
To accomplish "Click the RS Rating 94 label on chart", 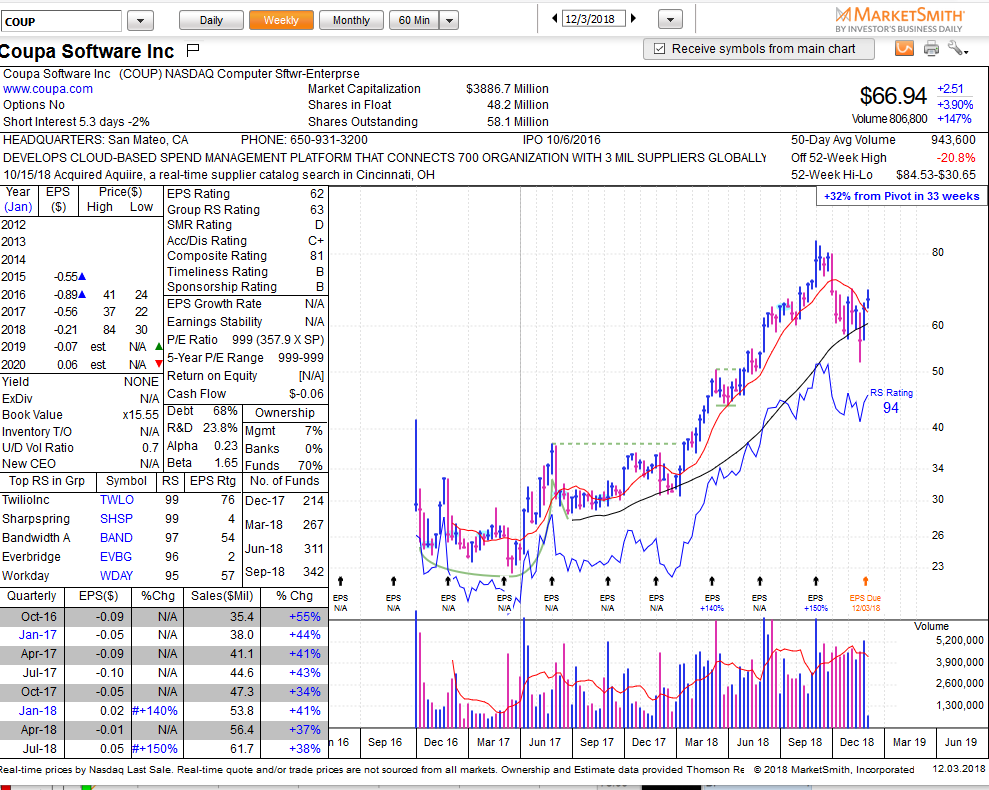I will coord(891,401).
